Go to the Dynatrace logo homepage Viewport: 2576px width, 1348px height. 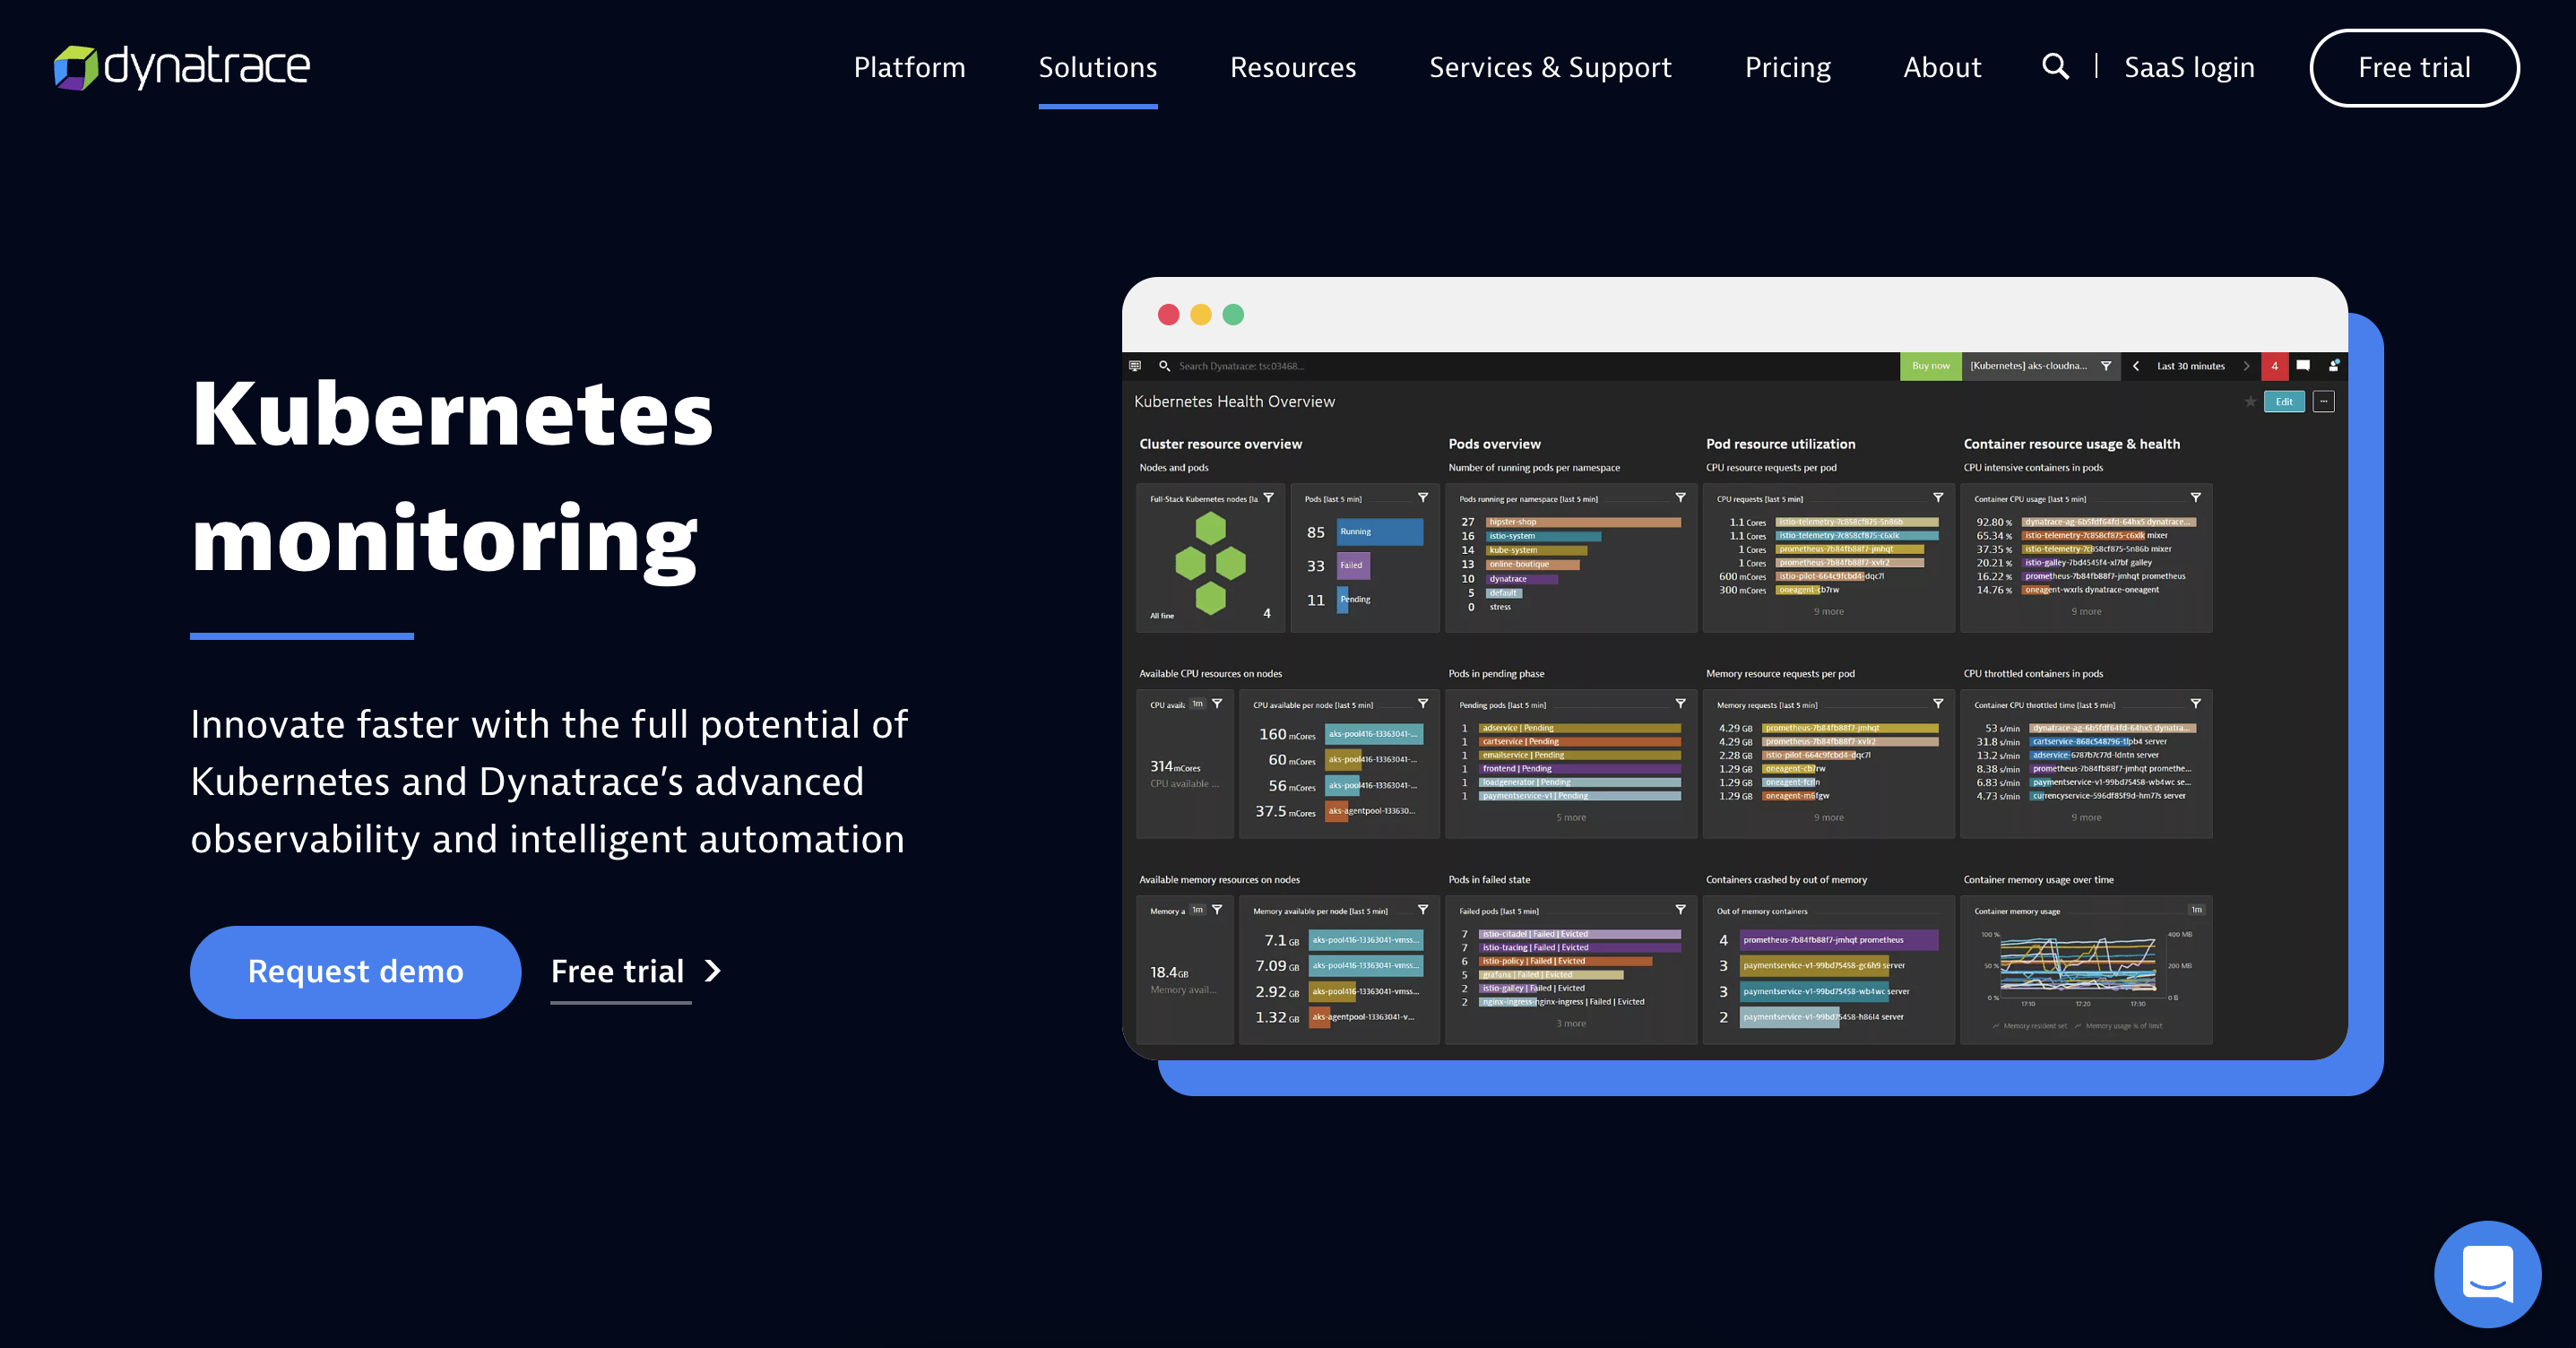pyautogui.click(x=181, y=67)
